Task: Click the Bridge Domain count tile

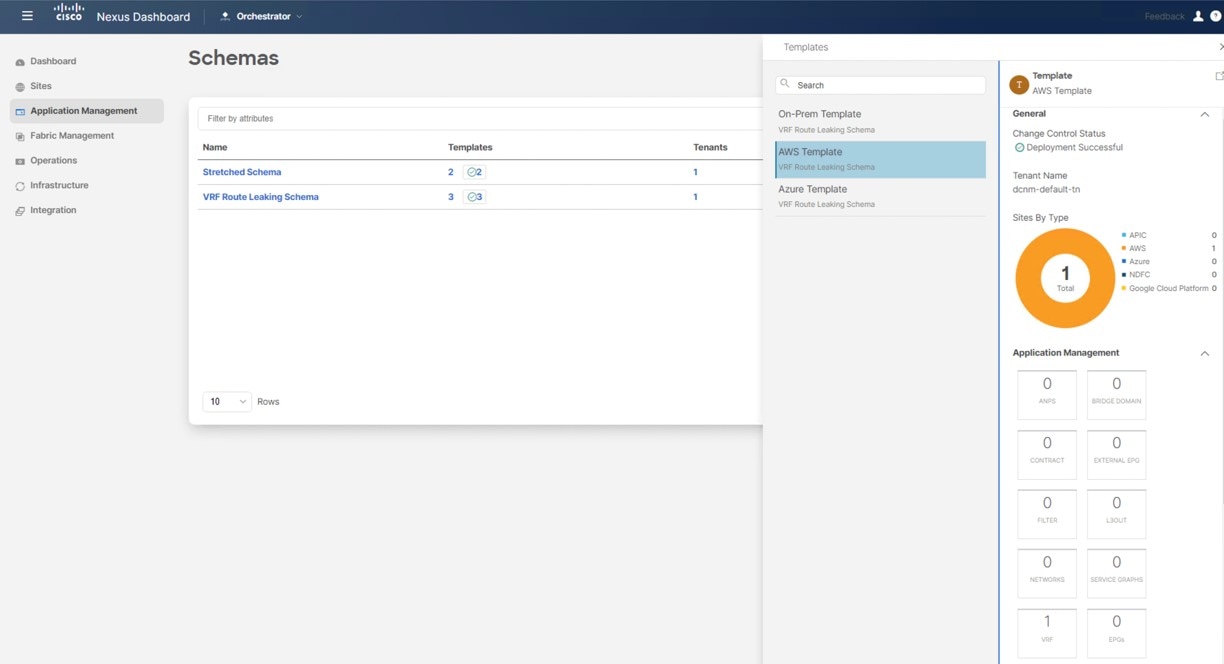Action: coord(1117,395)
